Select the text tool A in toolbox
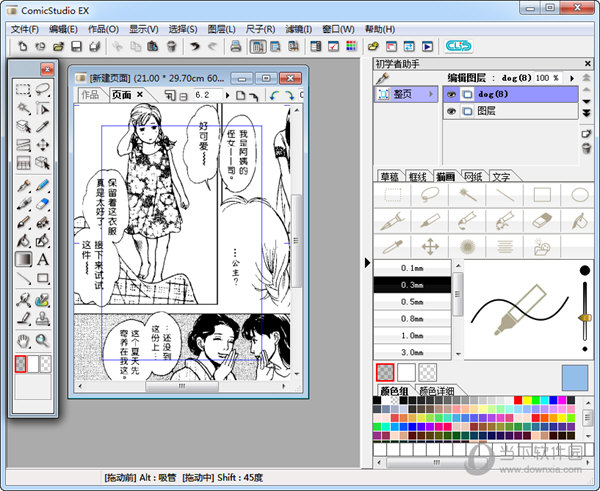600x491 pixels. (x=43, y=259)
